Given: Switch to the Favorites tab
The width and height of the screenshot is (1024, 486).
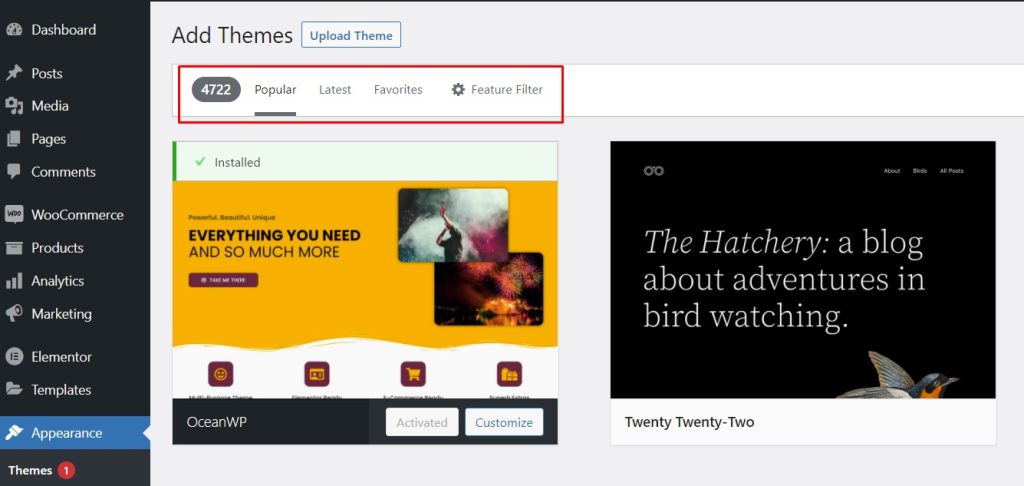Looking at the screenshot, I should coord(398,89).
